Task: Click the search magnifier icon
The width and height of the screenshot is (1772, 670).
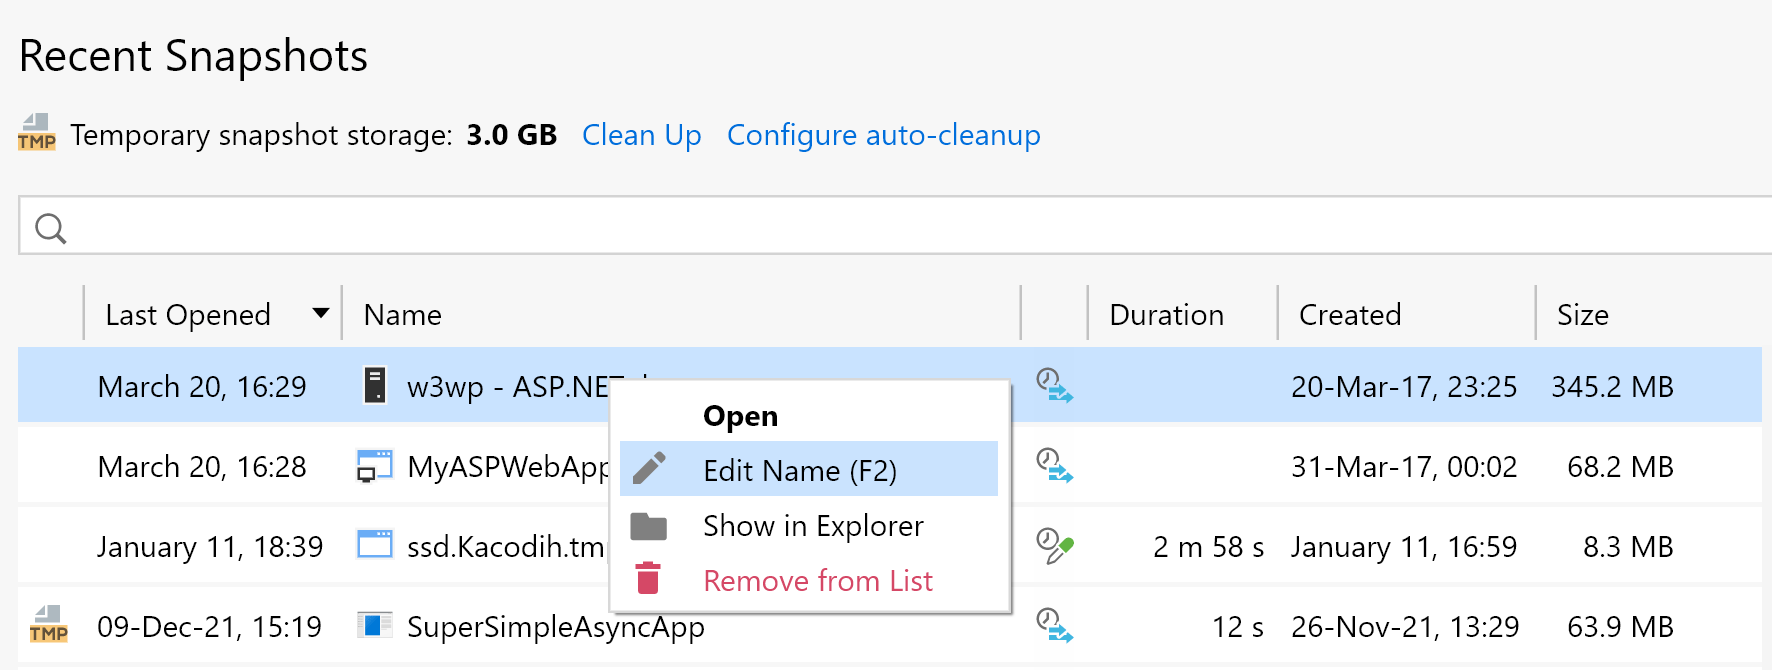Action: click(x=50, y=229)
